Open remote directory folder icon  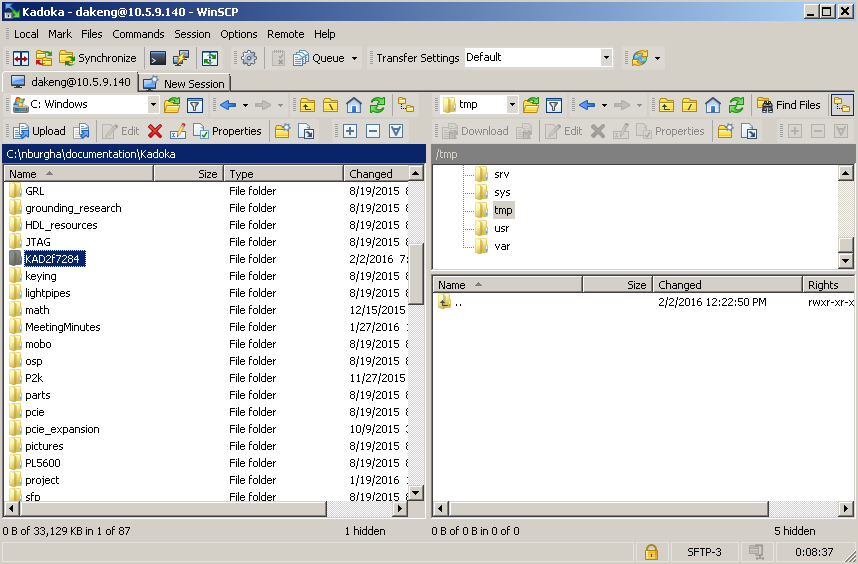click(531, 105)
